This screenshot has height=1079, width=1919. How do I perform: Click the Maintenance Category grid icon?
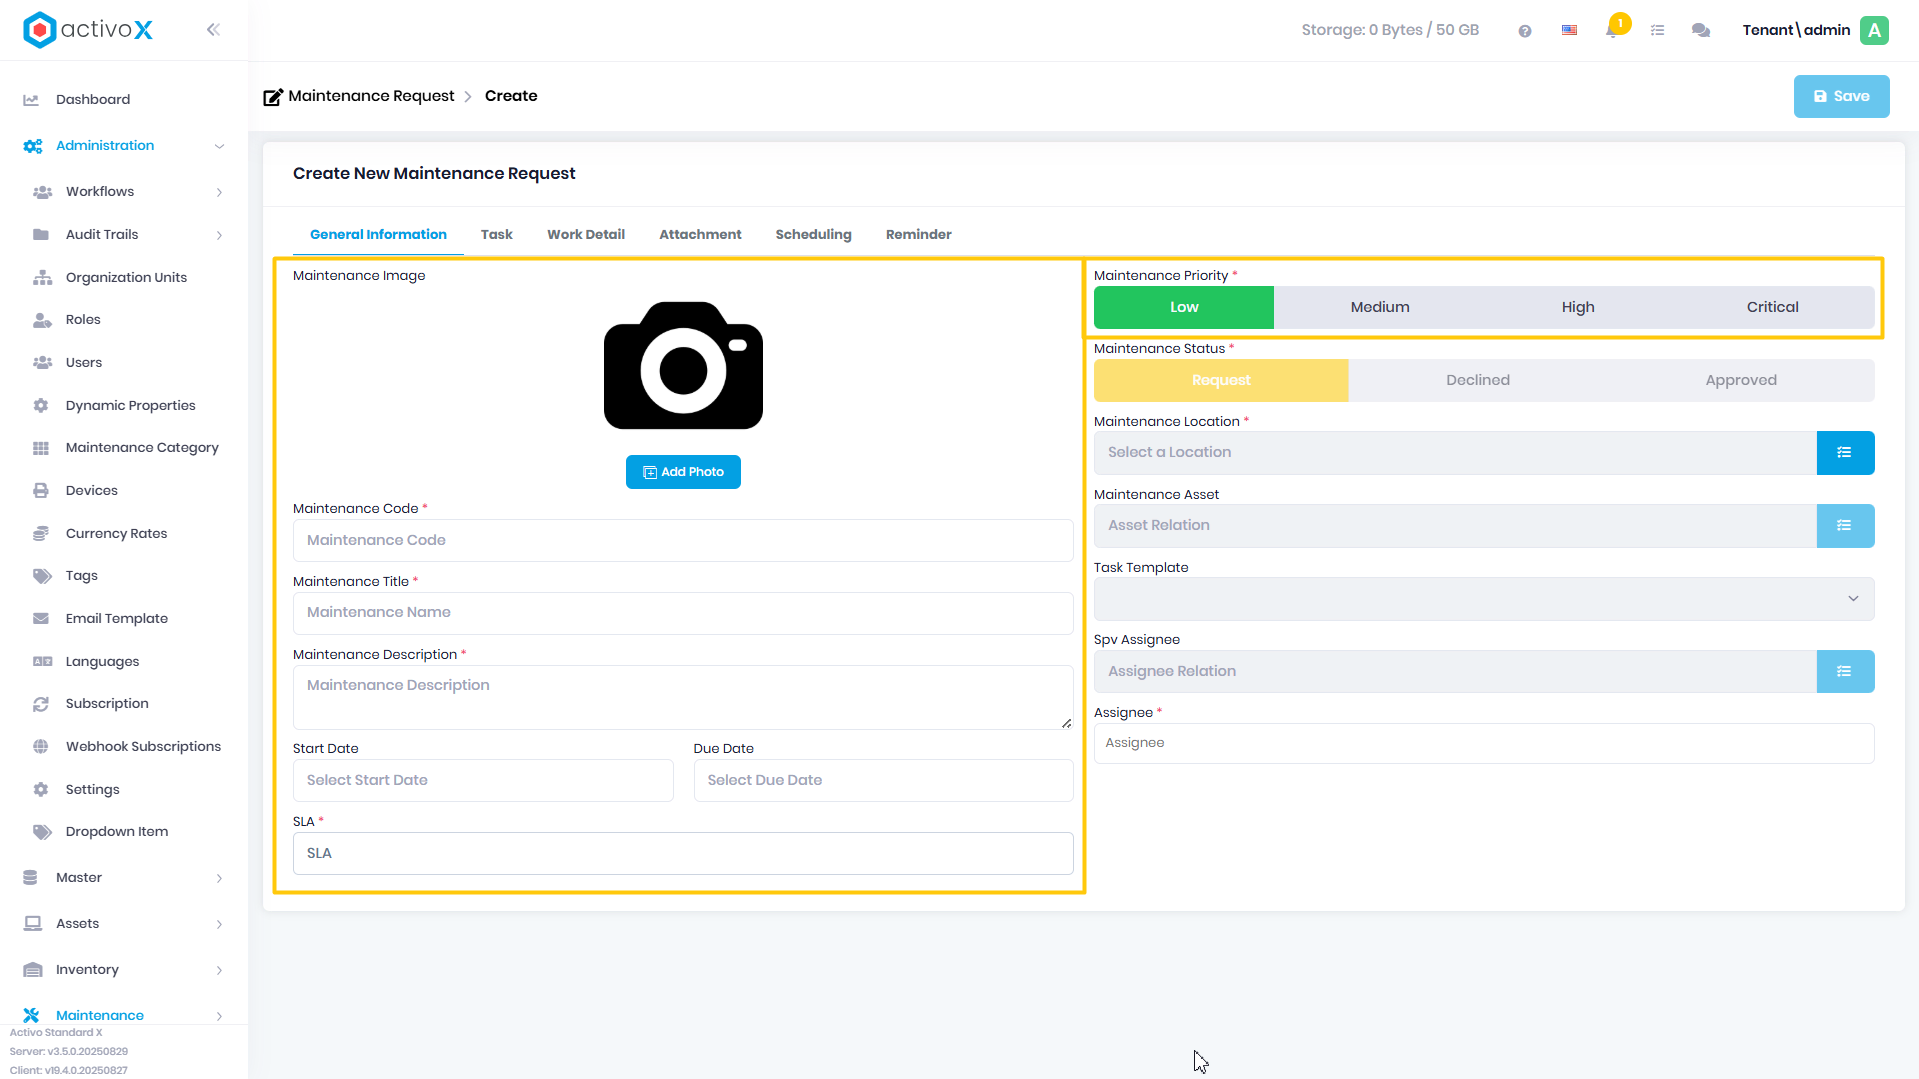point(41,448)
